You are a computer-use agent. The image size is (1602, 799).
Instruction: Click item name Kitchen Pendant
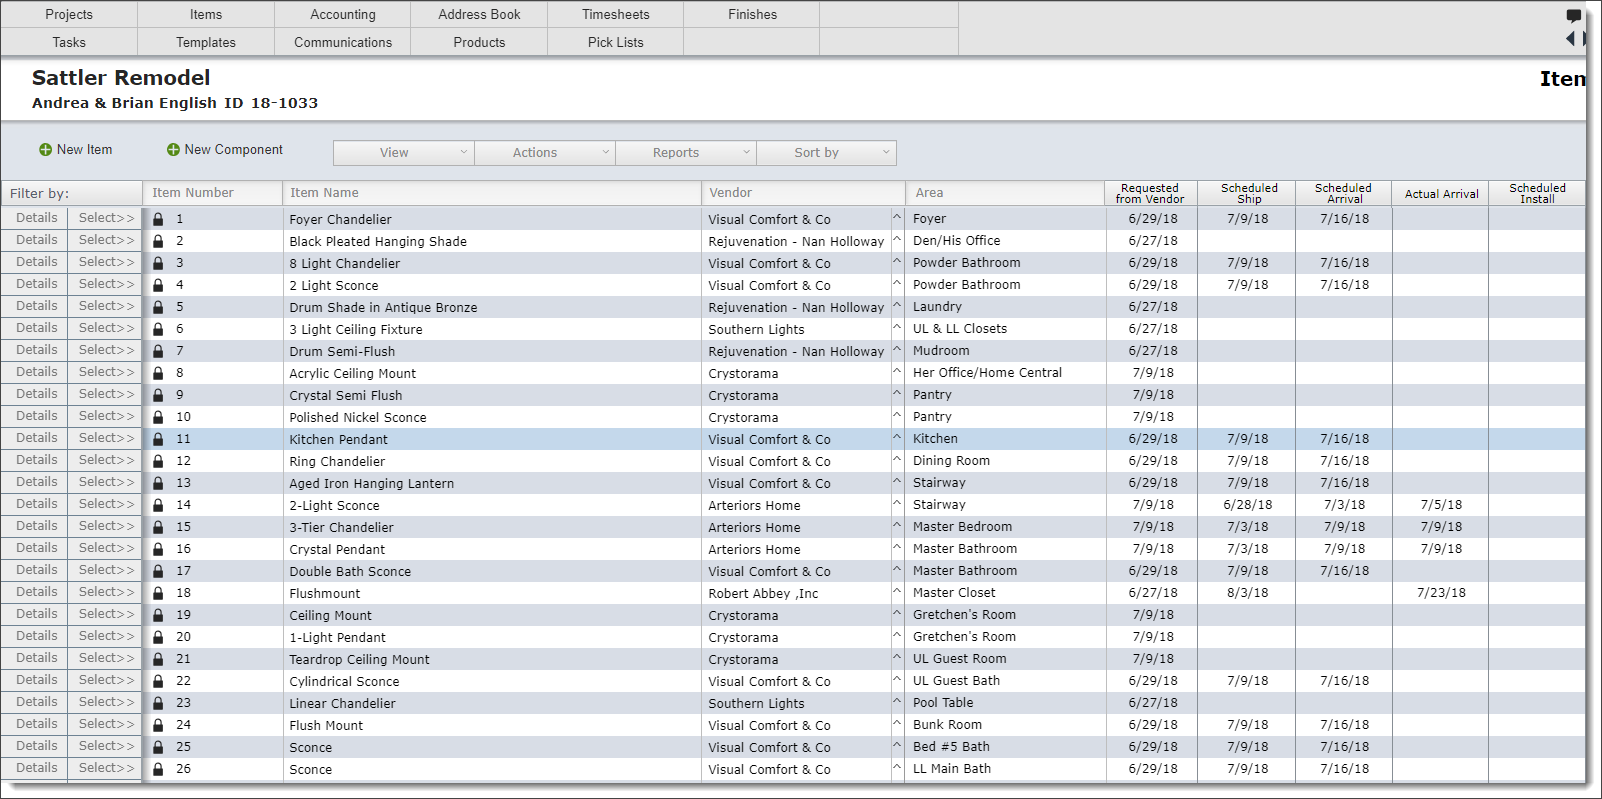click(x=339, y=439)
